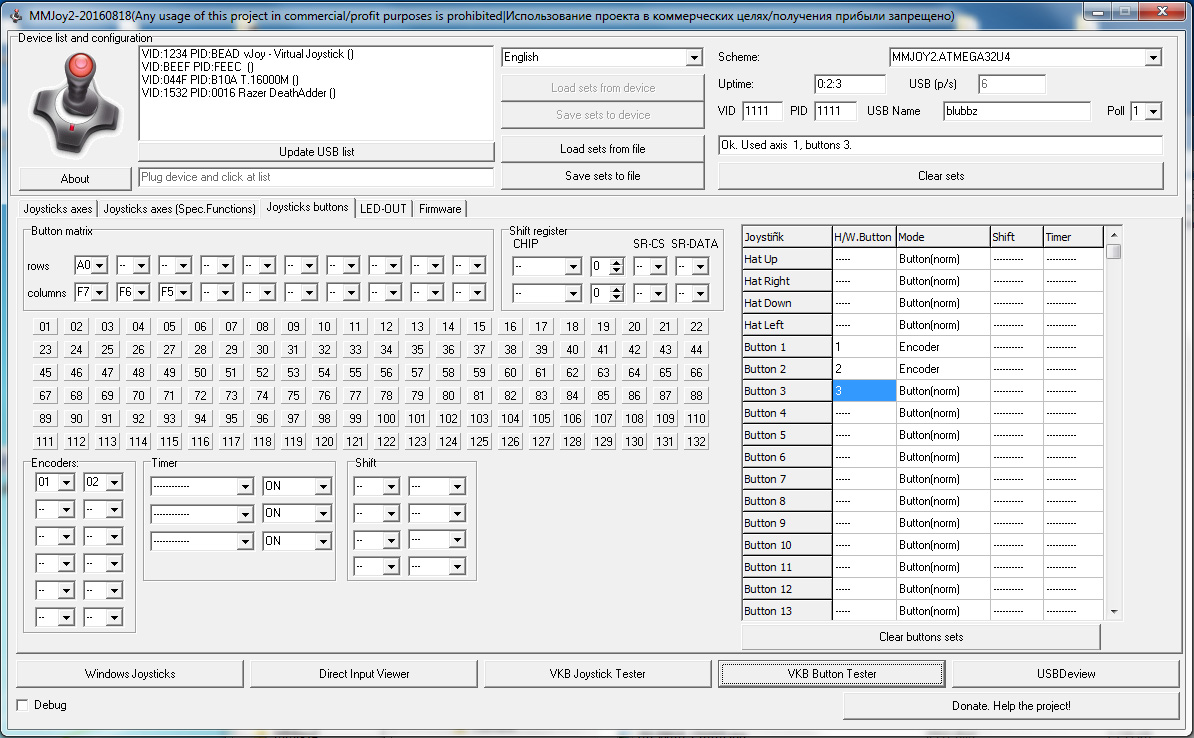Screen dimensions: 1194x738
Task: Open the rows A0 dropdown
Action: [100, 266]
